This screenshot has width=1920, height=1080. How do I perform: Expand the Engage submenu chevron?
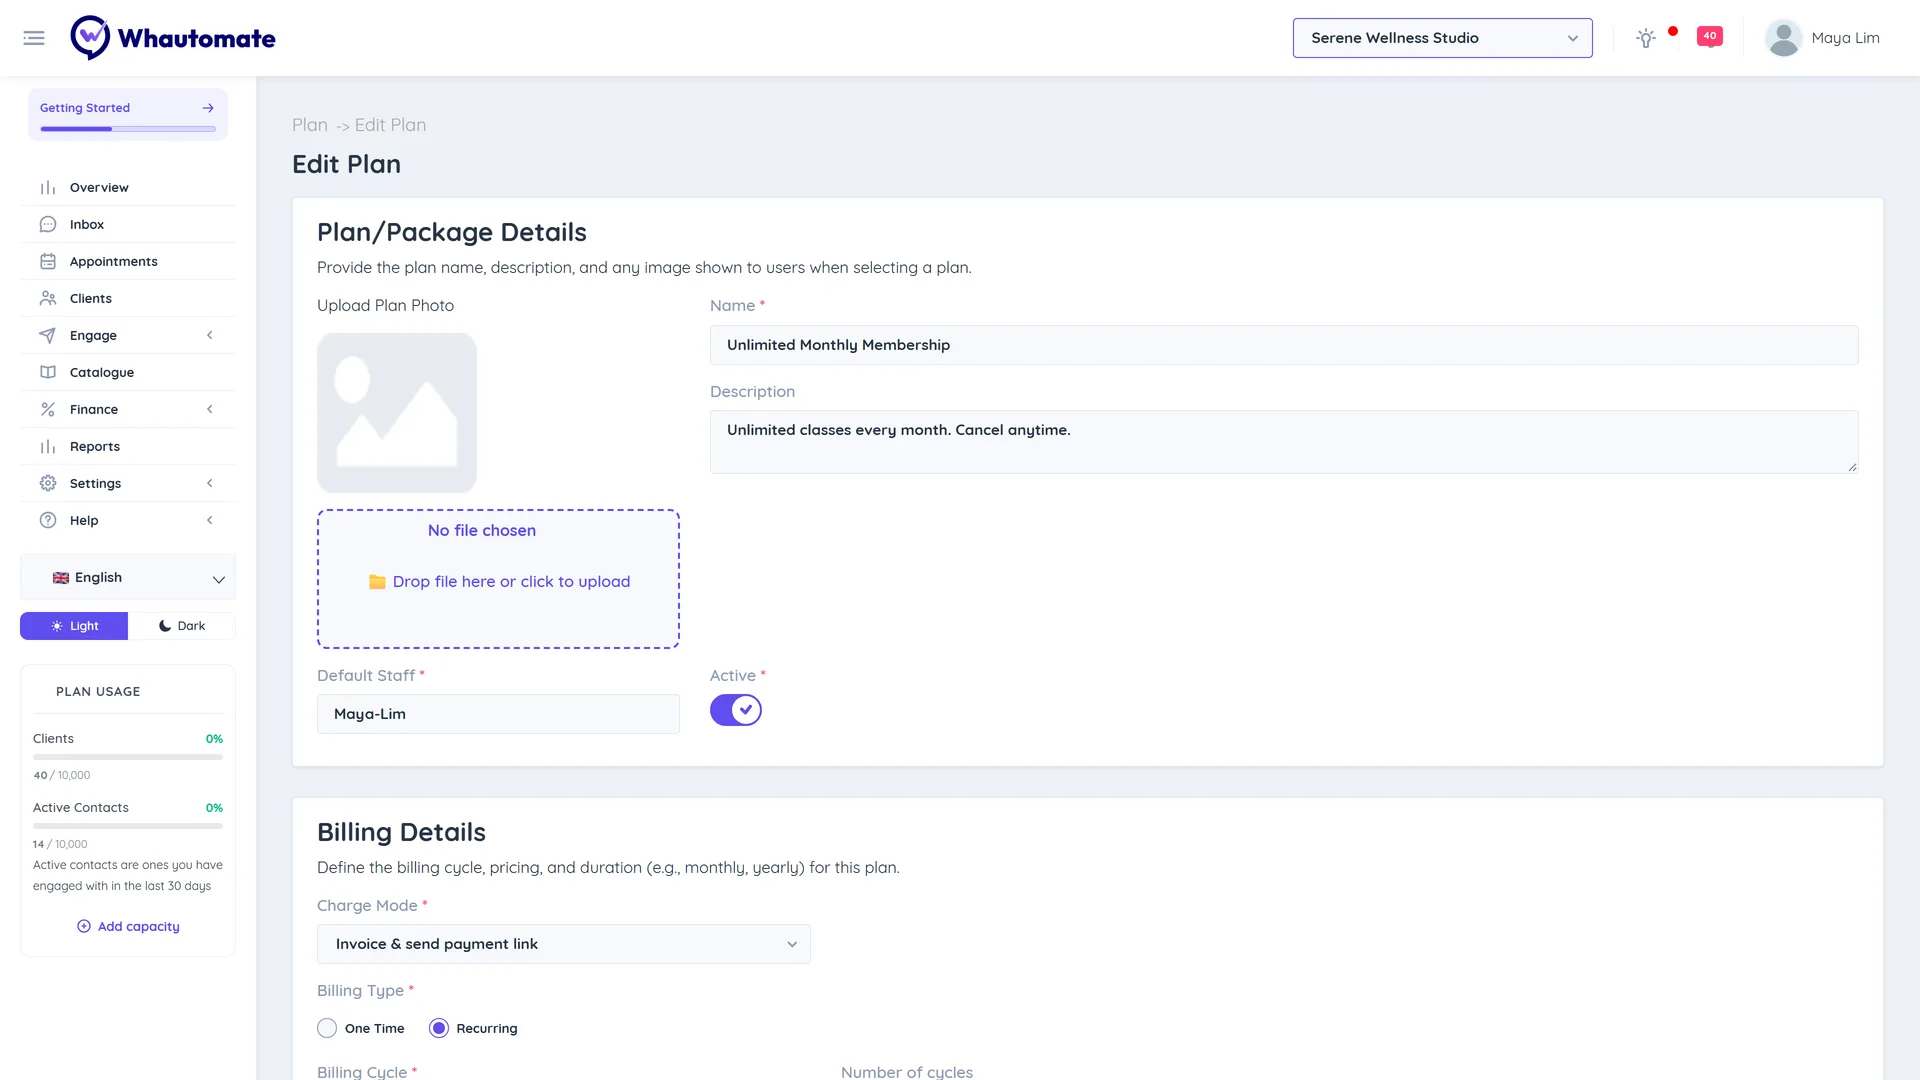[210, 335]
